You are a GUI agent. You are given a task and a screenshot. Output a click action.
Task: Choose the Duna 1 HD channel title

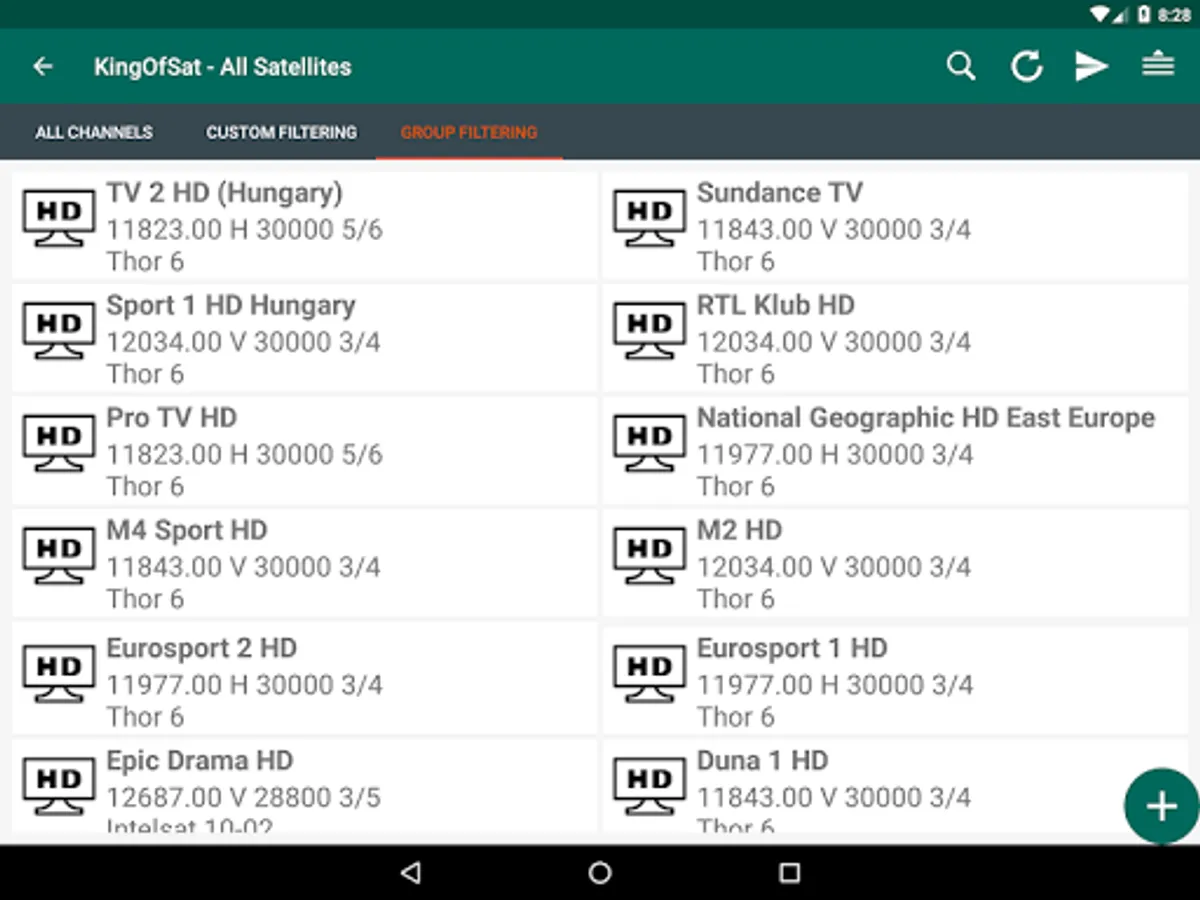763,761
